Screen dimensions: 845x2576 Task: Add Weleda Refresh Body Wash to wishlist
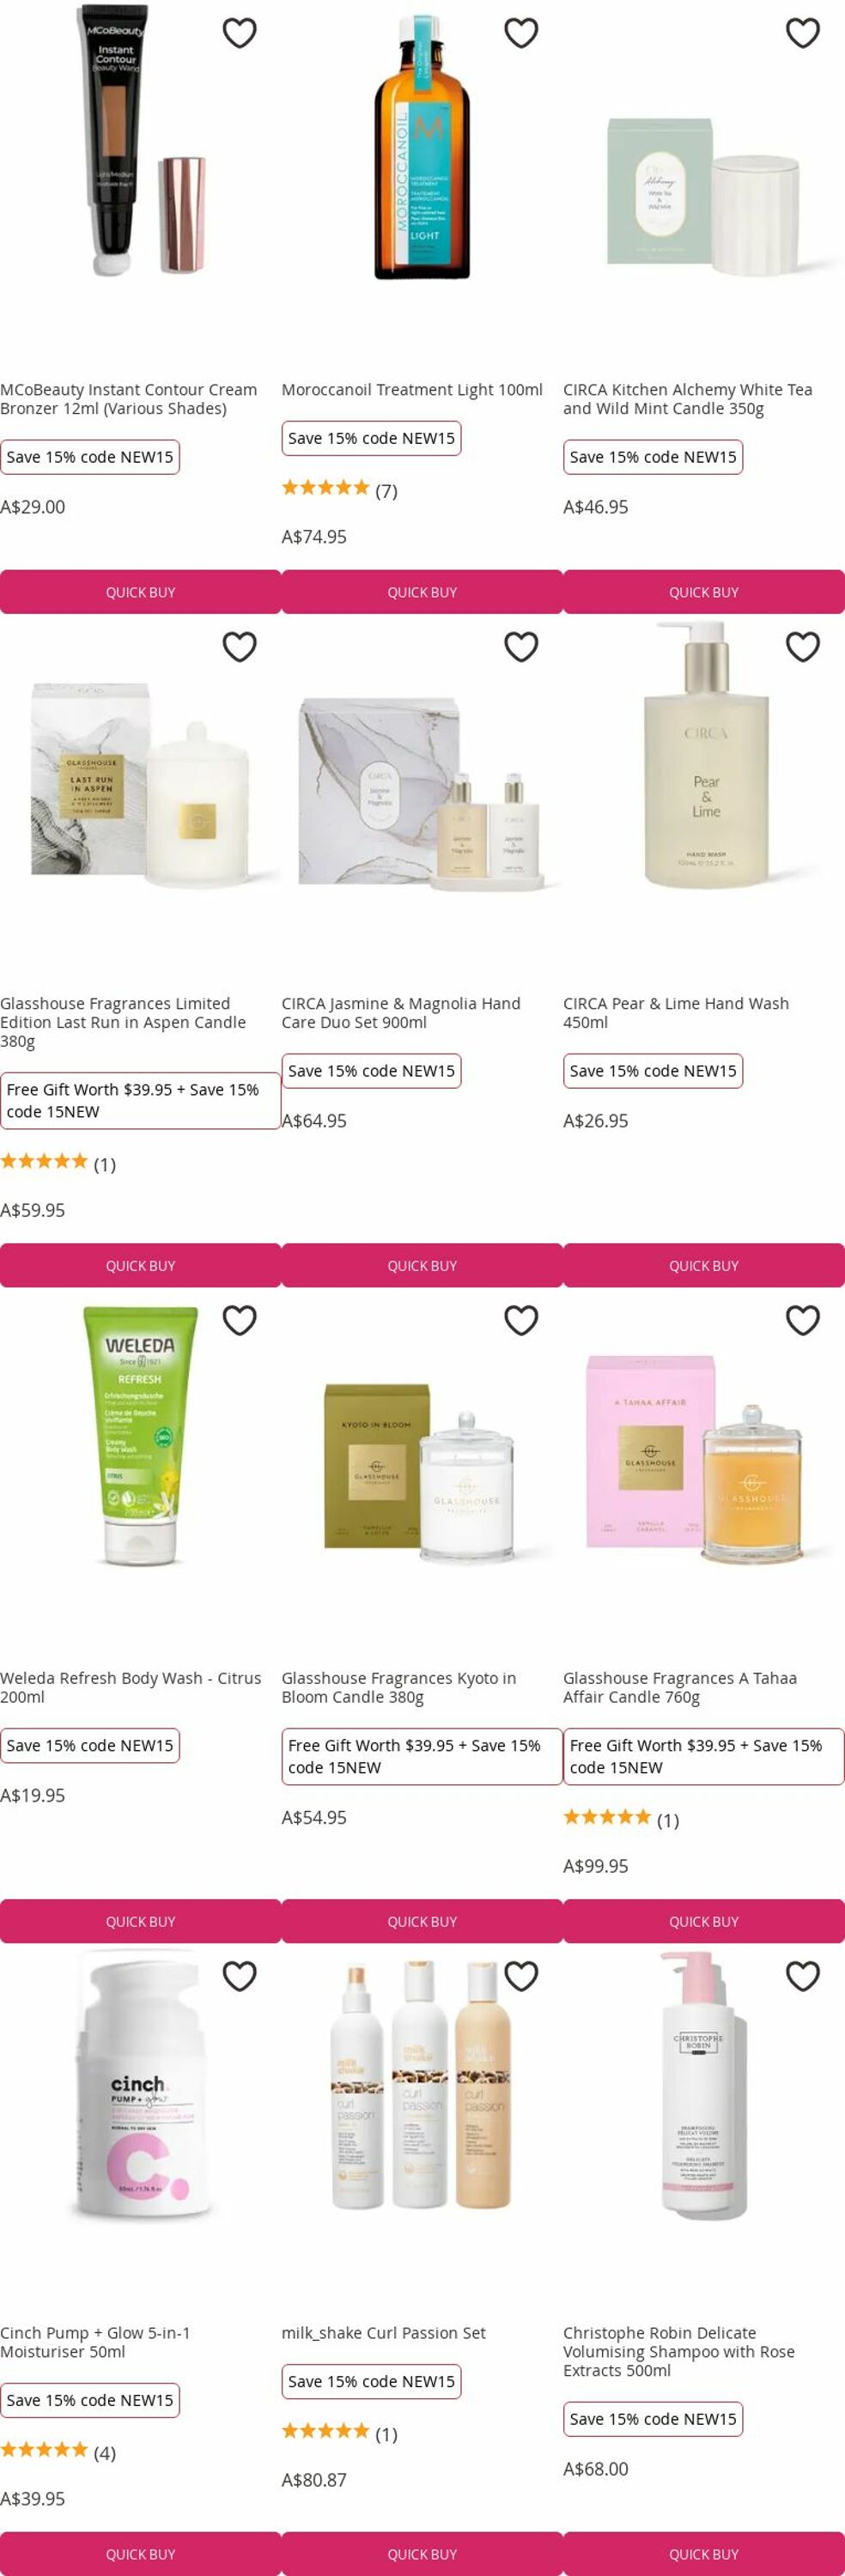(x=239, y=1321)
